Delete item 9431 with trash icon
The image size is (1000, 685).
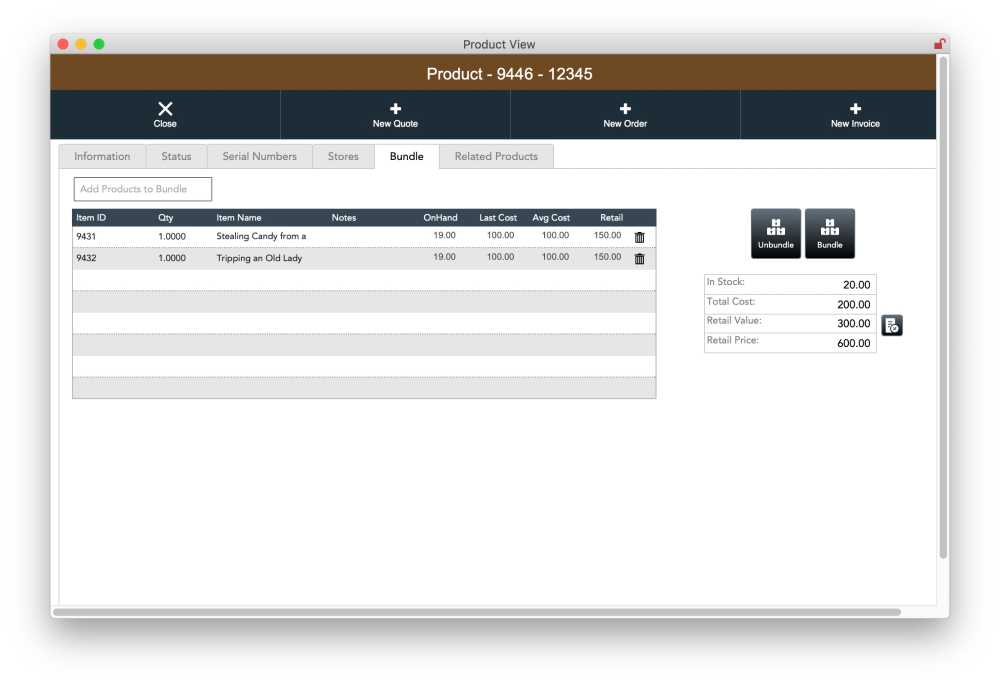tap(640, 237)
